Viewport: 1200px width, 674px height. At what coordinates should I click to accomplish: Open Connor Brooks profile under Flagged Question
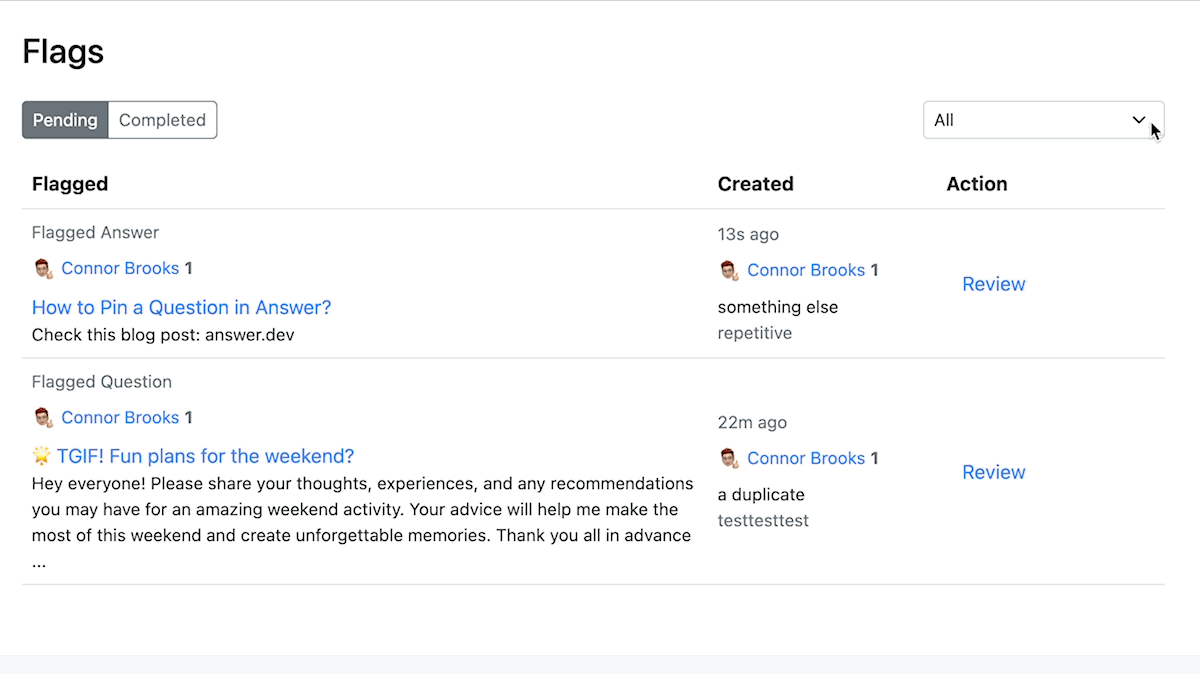tap(120, 417)
